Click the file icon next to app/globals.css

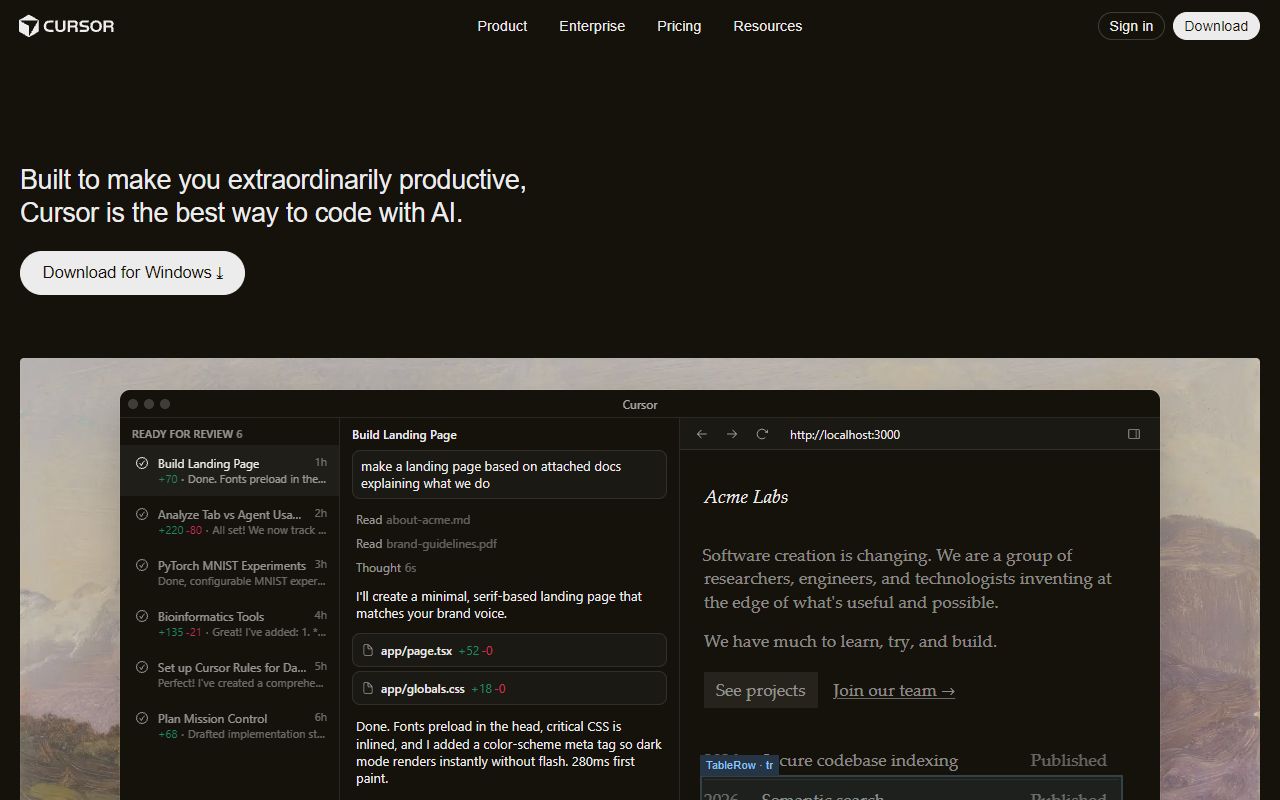coord(366,688)
